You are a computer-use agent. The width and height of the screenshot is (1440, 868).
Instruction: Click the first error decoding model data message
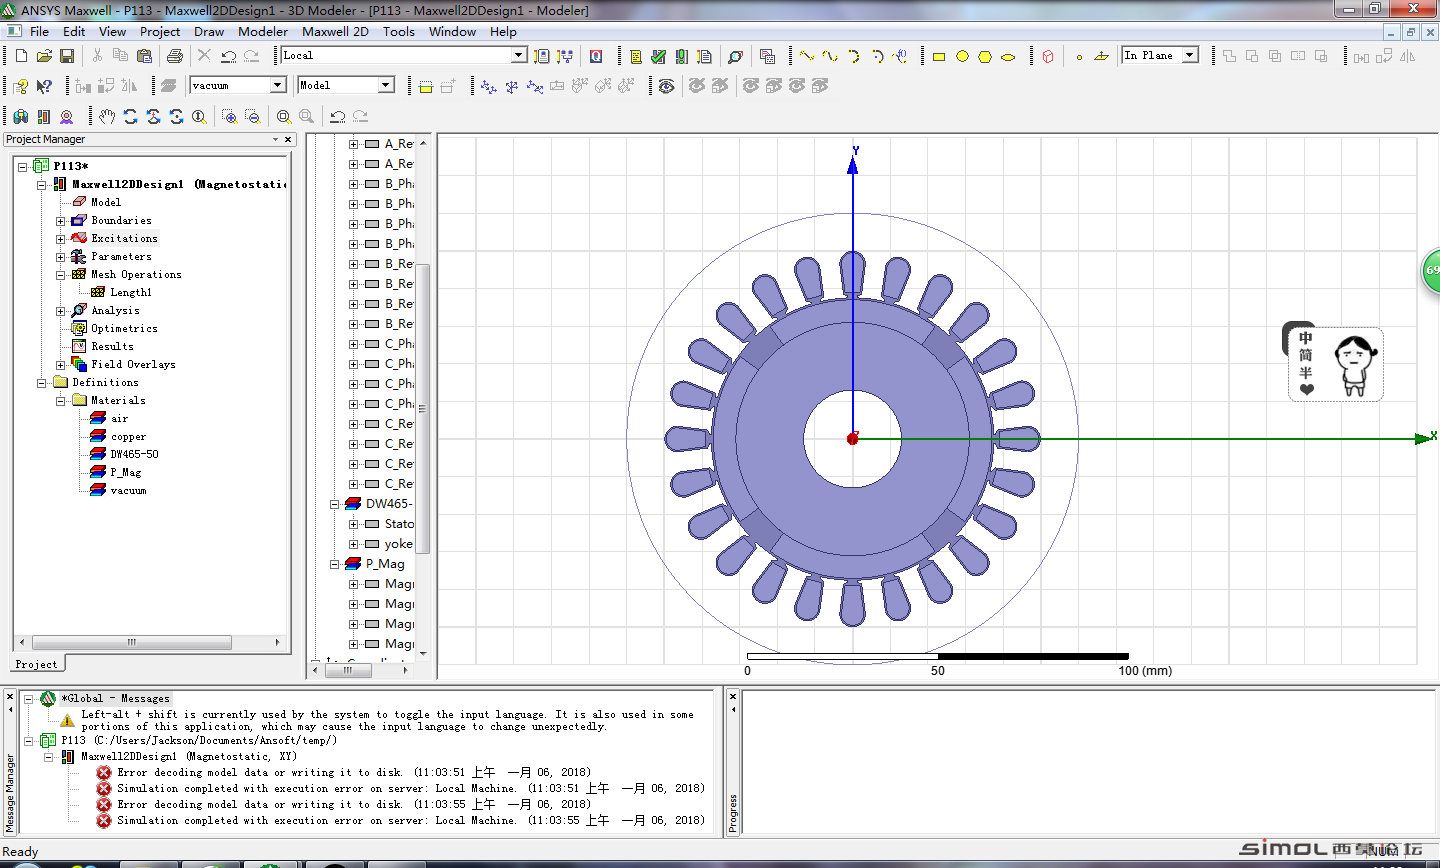point(354,773)
